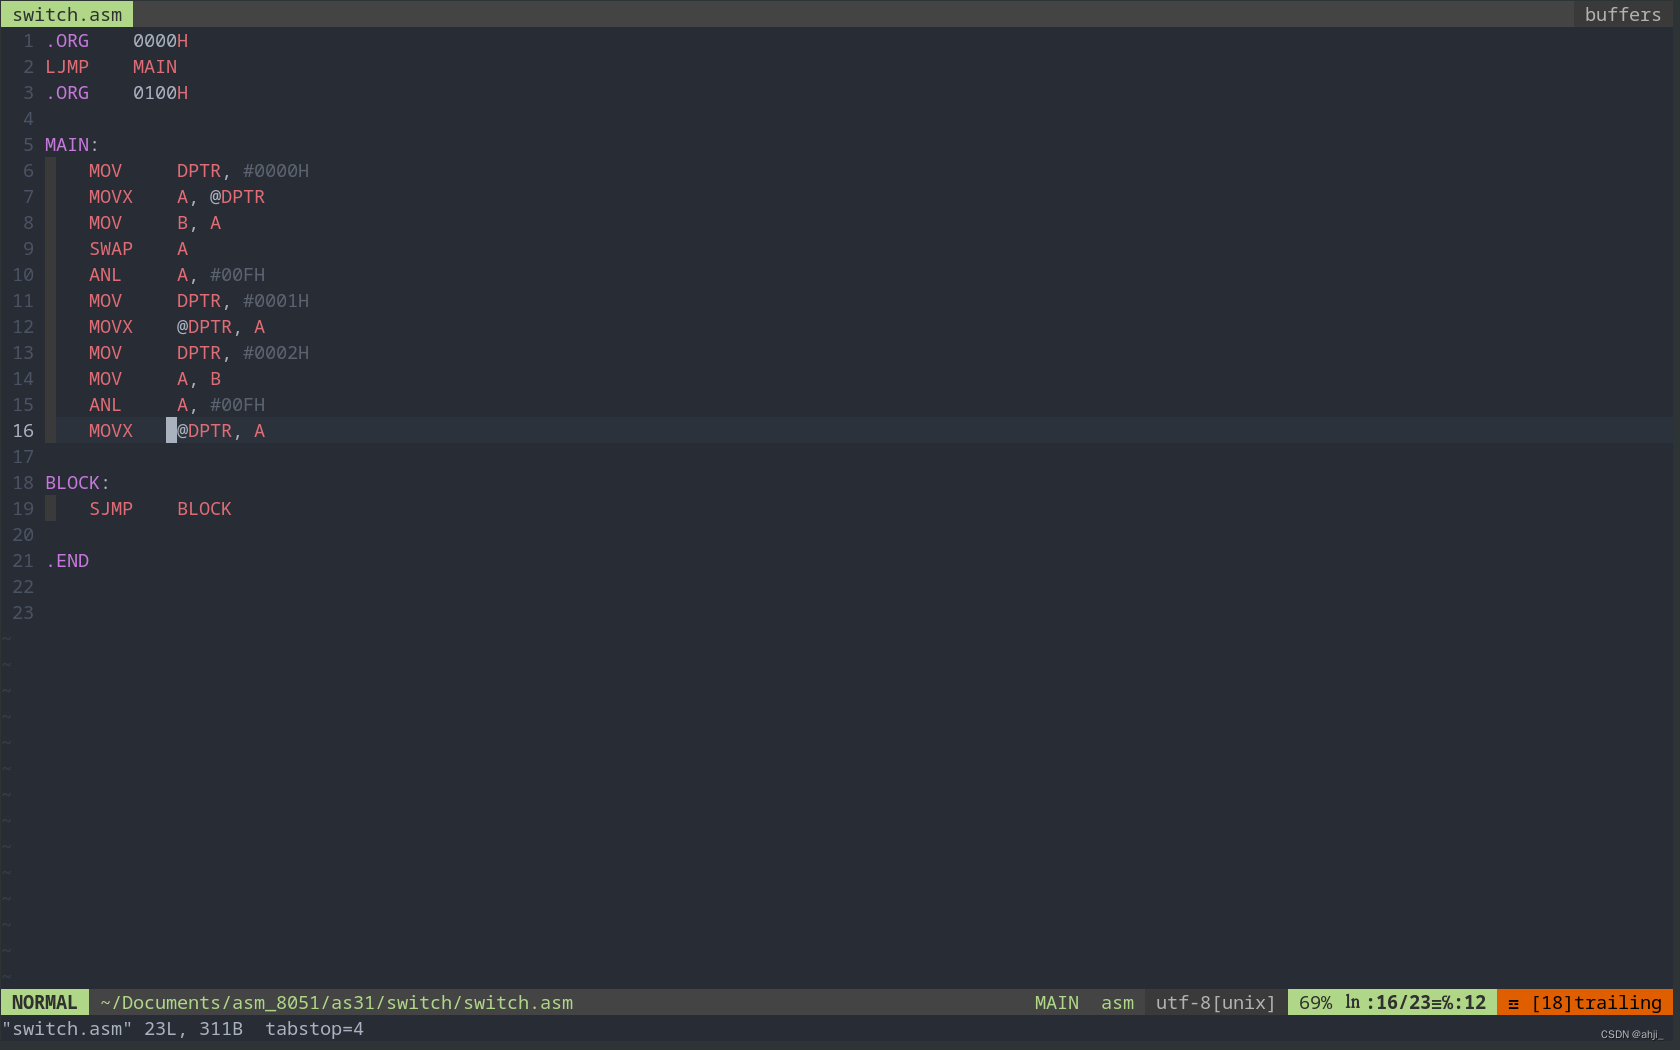Click the .END directive
1680x1050 pixels.
pos(67,561)
